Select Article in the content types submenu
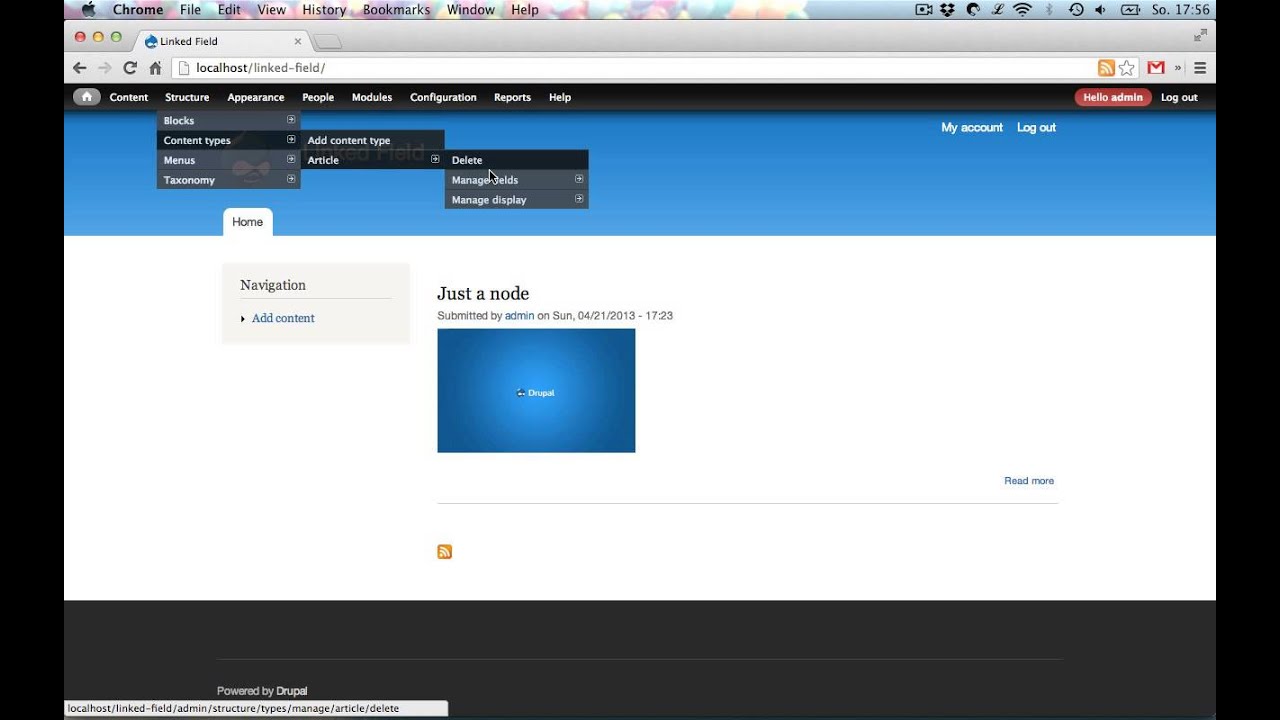 (372, 160)
